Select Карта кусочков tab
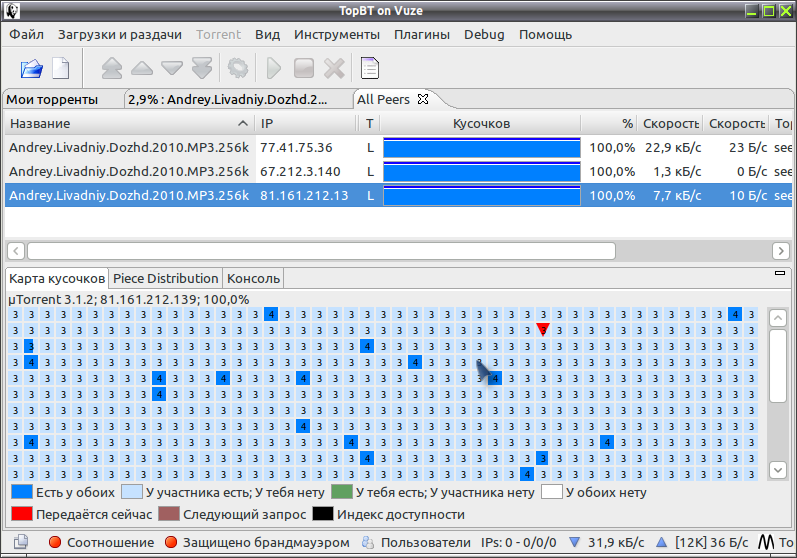 click(57, 278)
